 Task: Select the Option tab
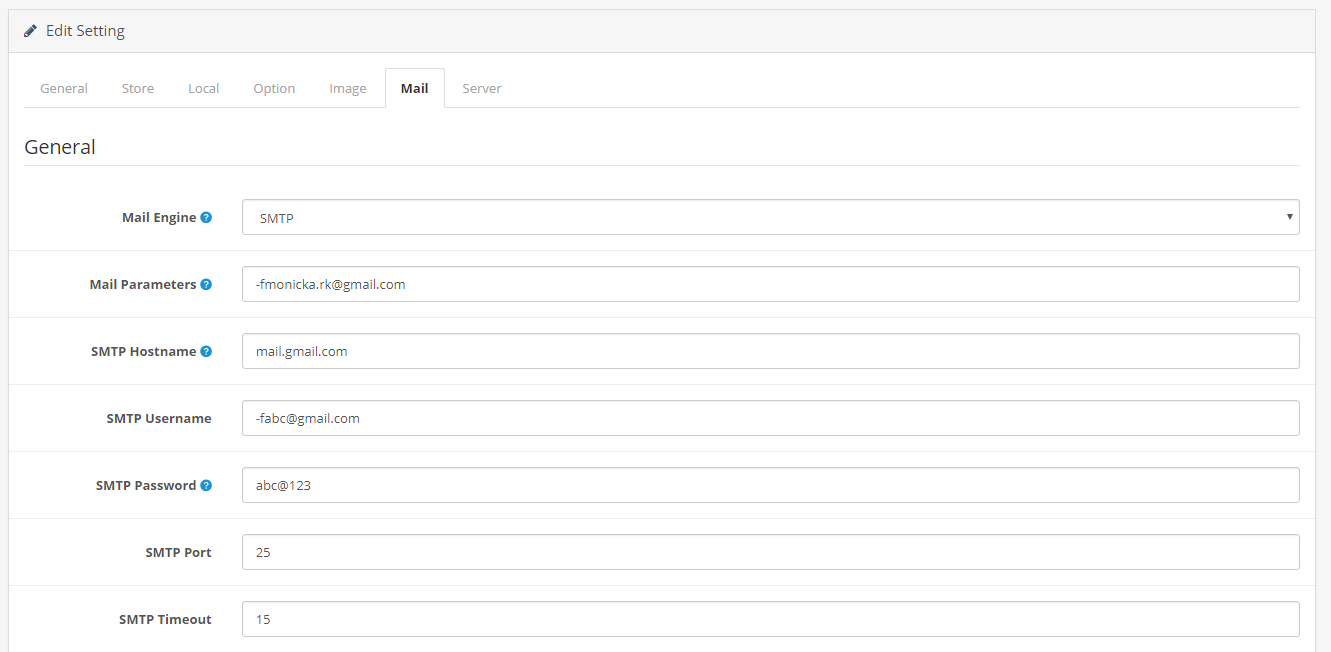point(274,88)
